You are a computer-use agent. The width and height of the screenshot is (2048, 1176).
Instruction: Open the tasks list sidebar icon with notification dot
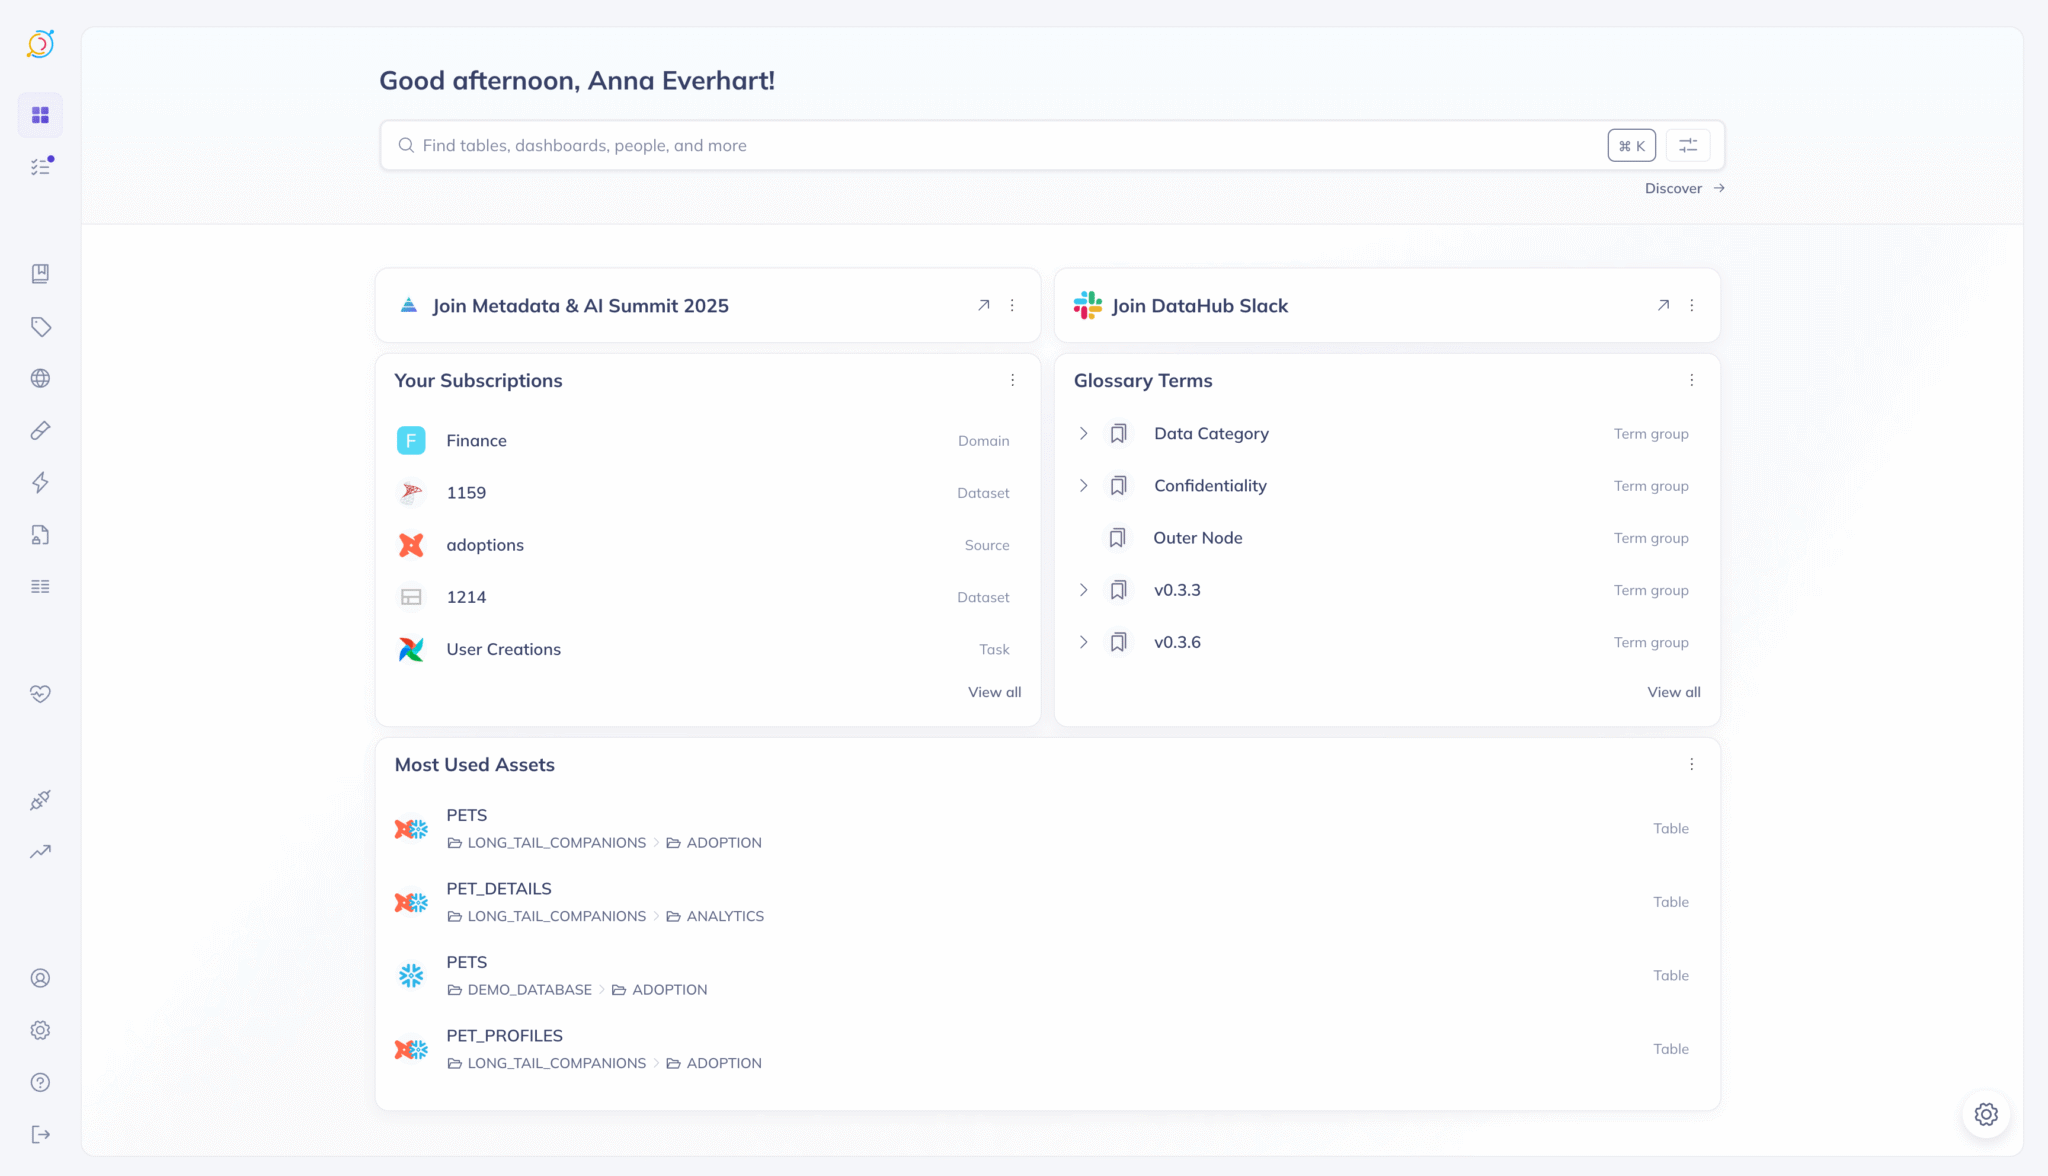40,166
